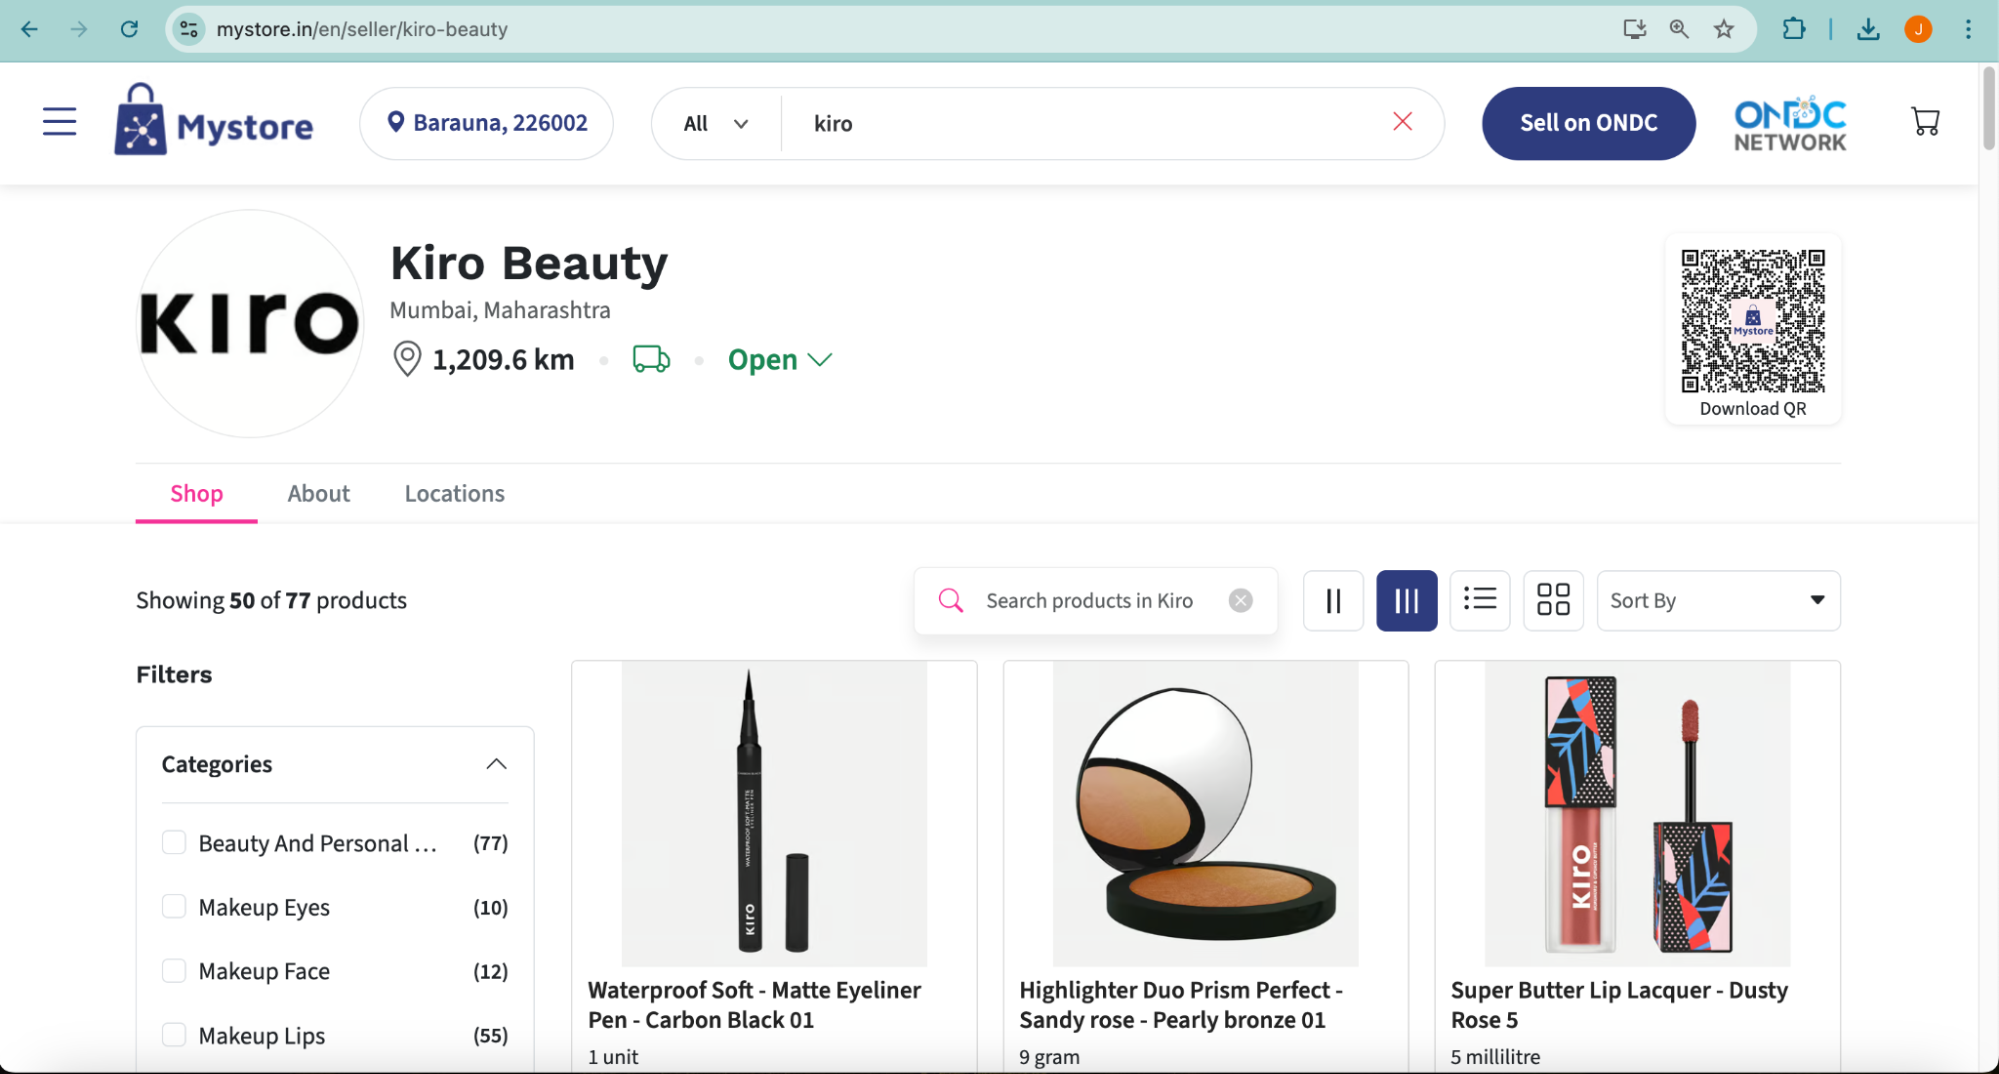
Task: Open the All category dropdown
Action: tap(715, 123)
